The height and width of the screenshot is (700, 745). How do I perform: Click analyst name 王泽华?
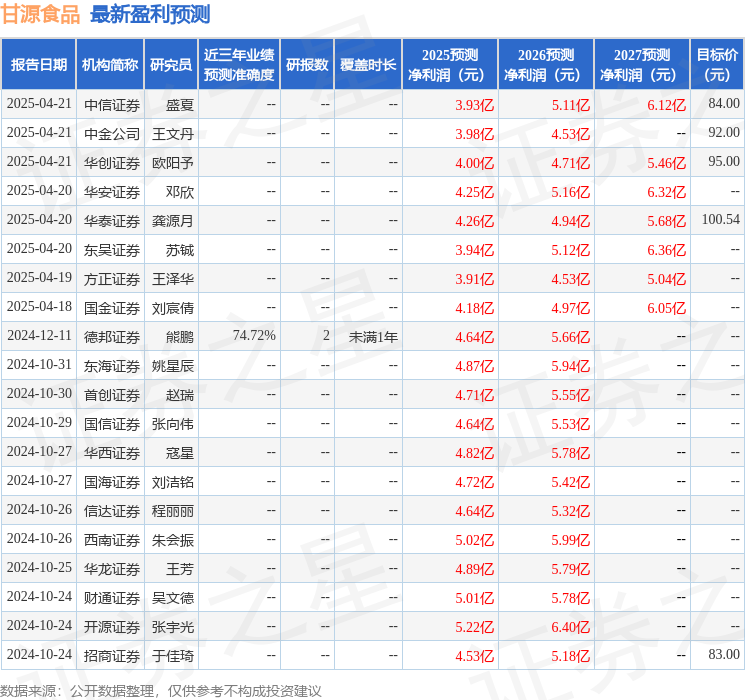click(x=172, y=279)
